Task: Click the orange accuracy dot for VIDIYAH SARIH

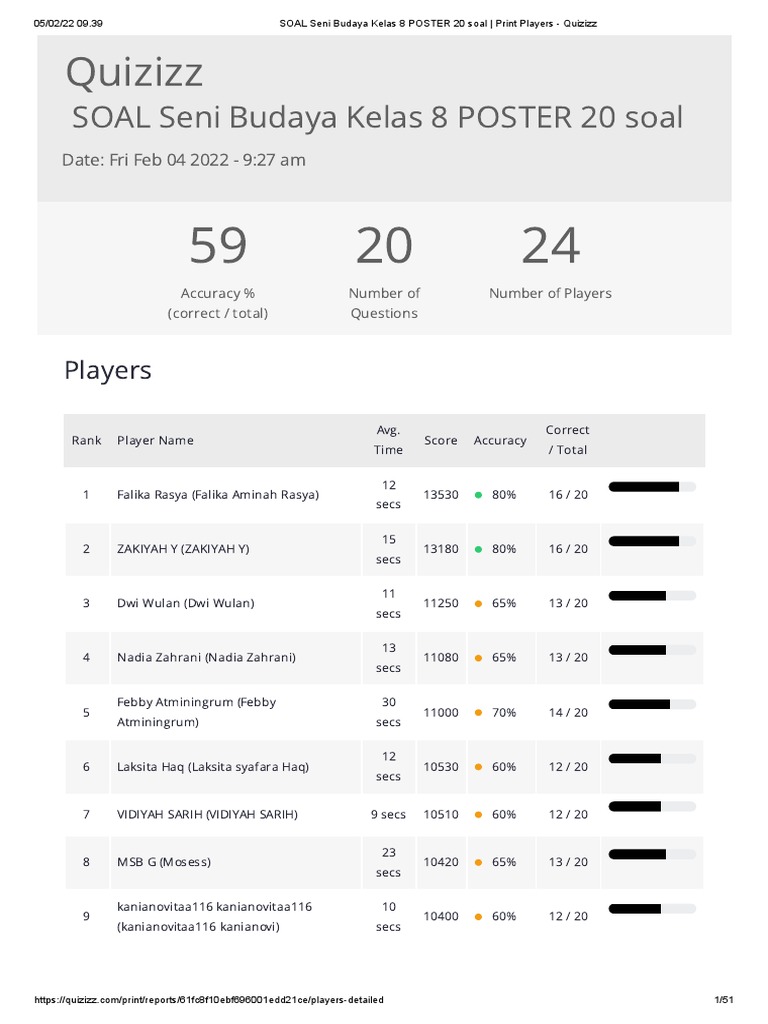Action: tap(478, 815)
